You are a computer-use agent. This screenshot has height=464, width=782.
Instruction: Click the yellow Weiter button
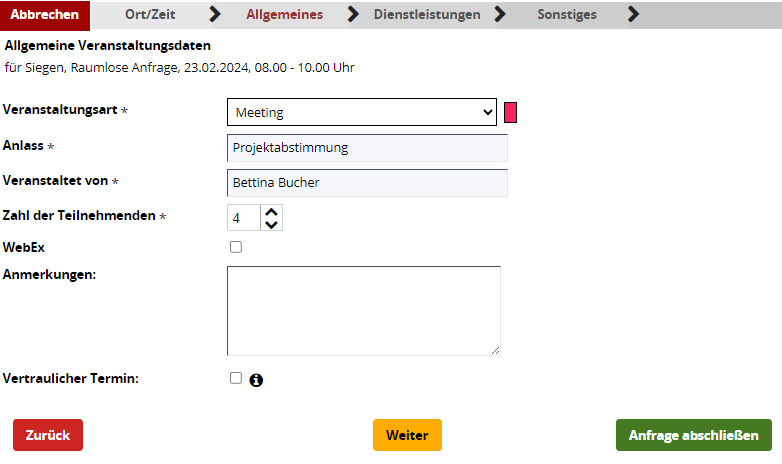point(407,435)
